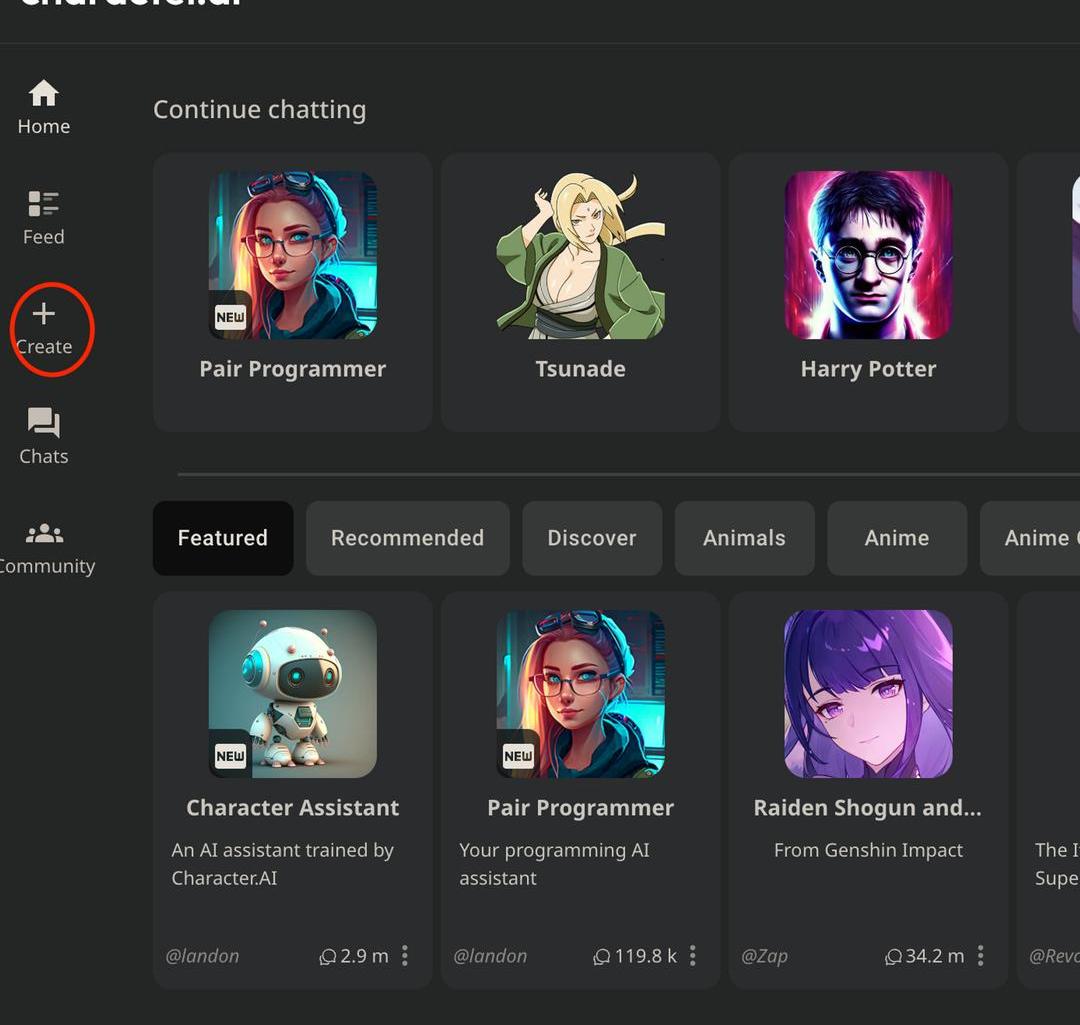Go to Home in the sidebar

(x=44, y=95)
